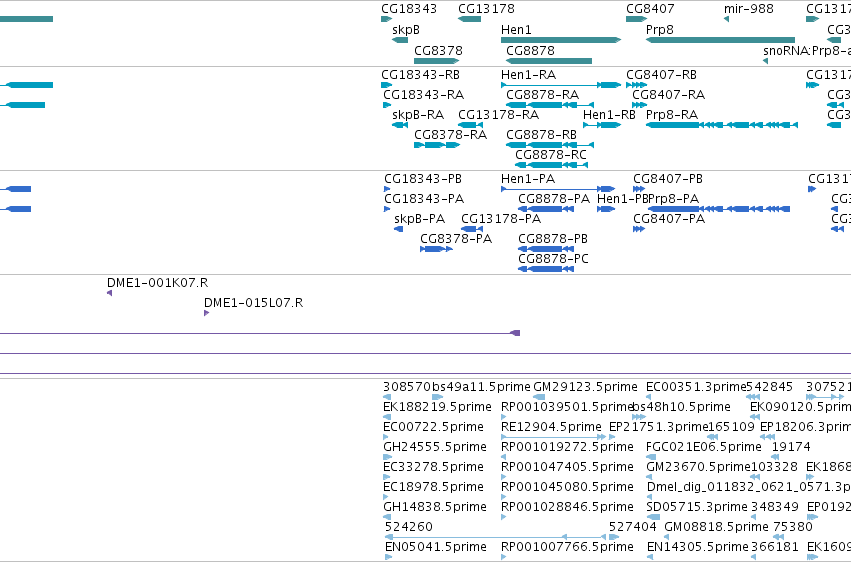Click the EC33278.5prime label

(434, 467)
